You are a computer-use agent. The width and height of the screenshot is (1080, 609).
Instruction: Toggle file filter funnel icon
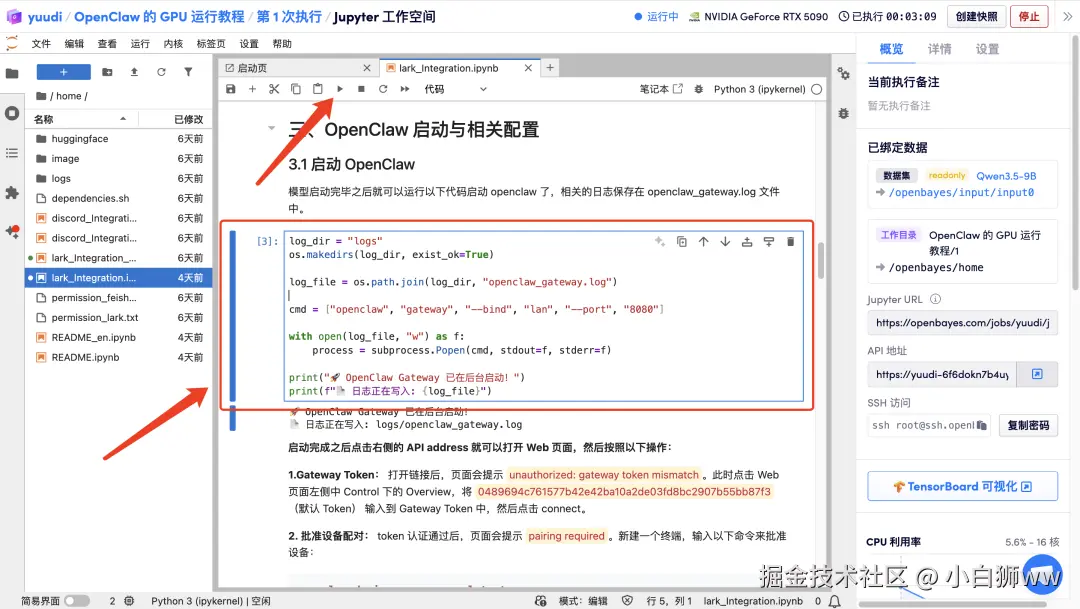pos(188,72)
